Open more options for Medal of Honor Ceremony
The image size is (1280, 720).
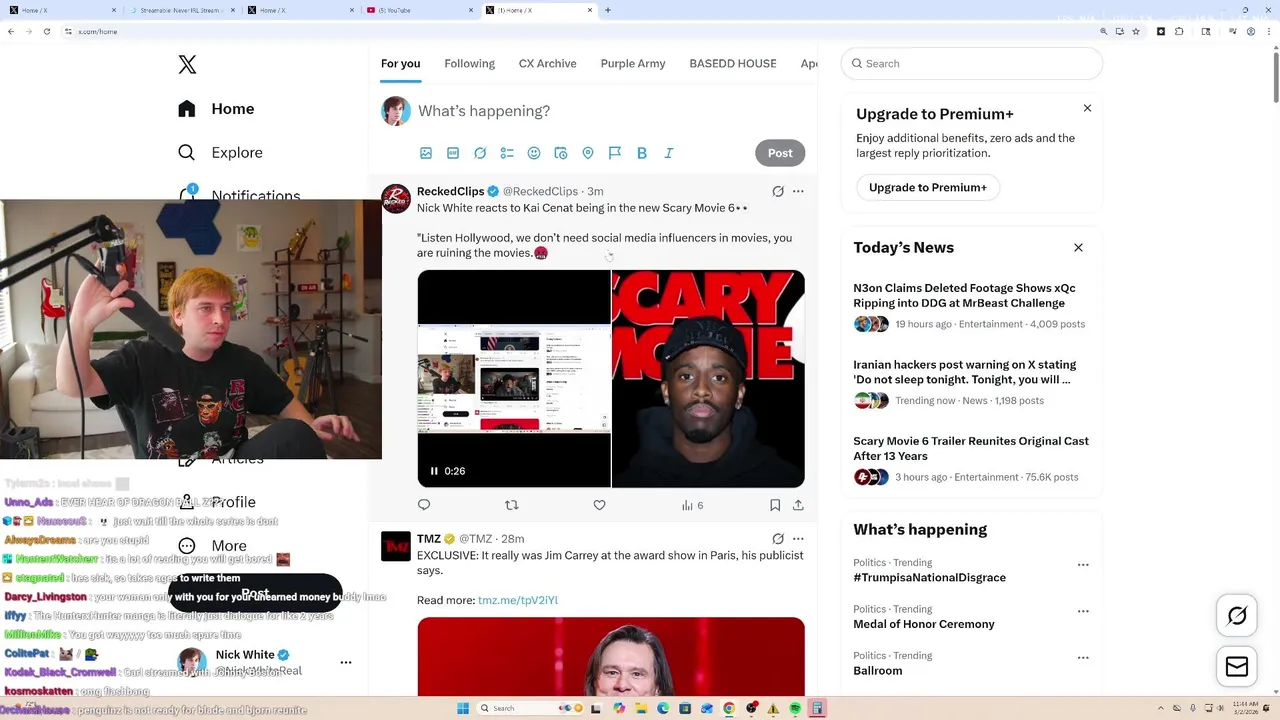click(1083, 611)
